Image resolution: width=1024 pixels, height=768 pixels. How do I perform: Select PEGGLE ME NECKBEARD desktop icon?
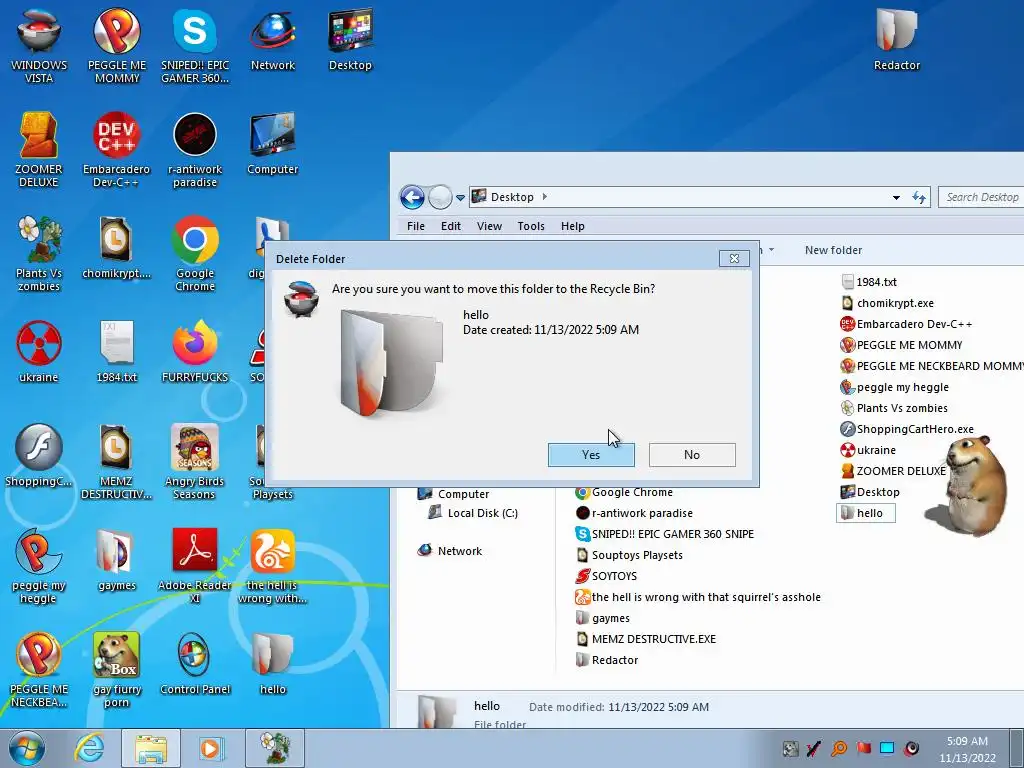click(39, 670)
